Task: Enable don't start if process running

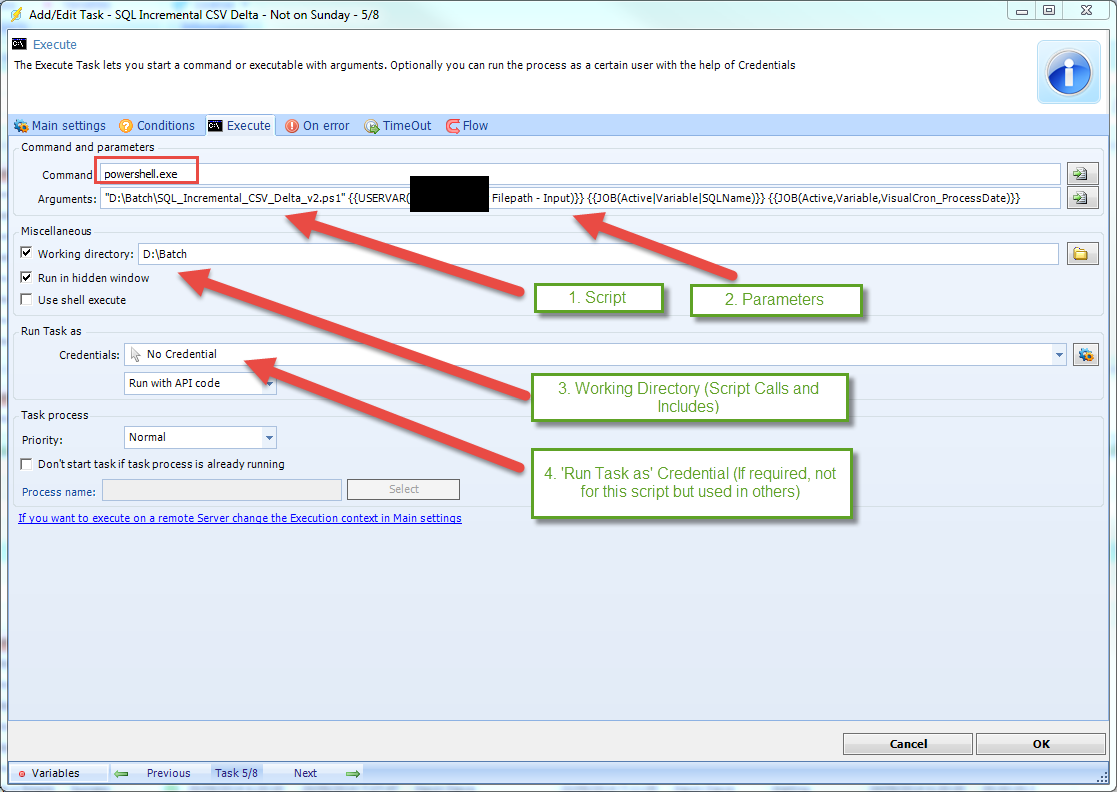Action: (26, 464)
